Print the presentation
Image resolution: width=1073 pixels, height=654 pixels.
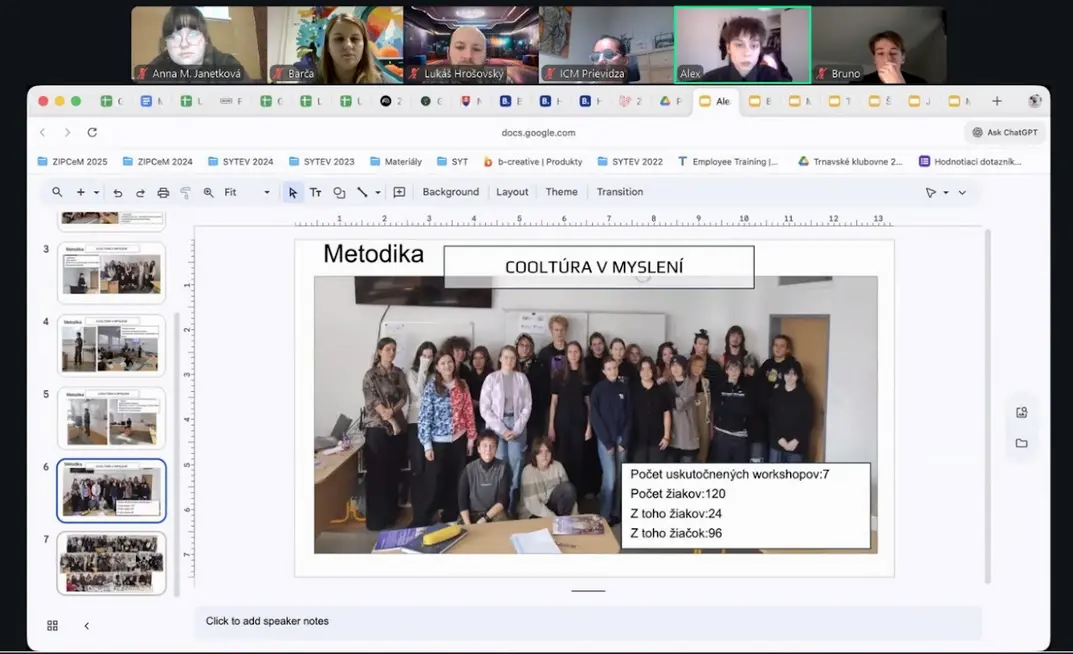coord(163,192)
